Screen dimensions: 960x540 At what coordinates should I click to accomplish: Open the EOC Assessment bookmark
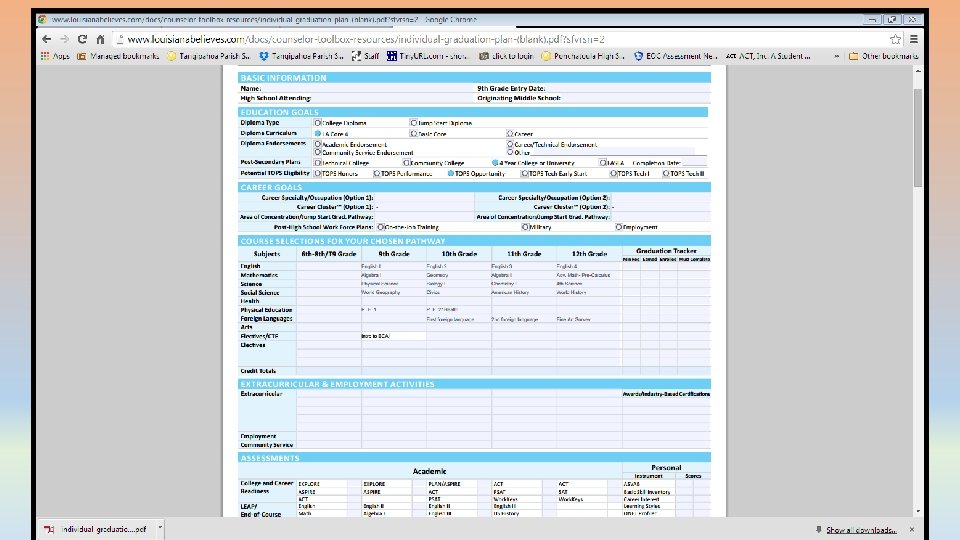675,56
